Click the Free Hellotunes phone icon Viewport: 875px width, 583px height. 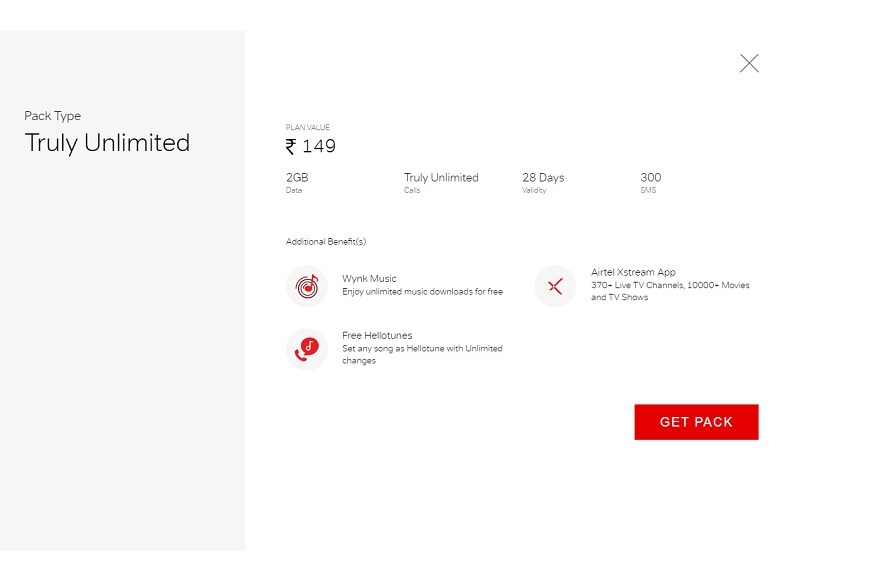pos(307,349)
